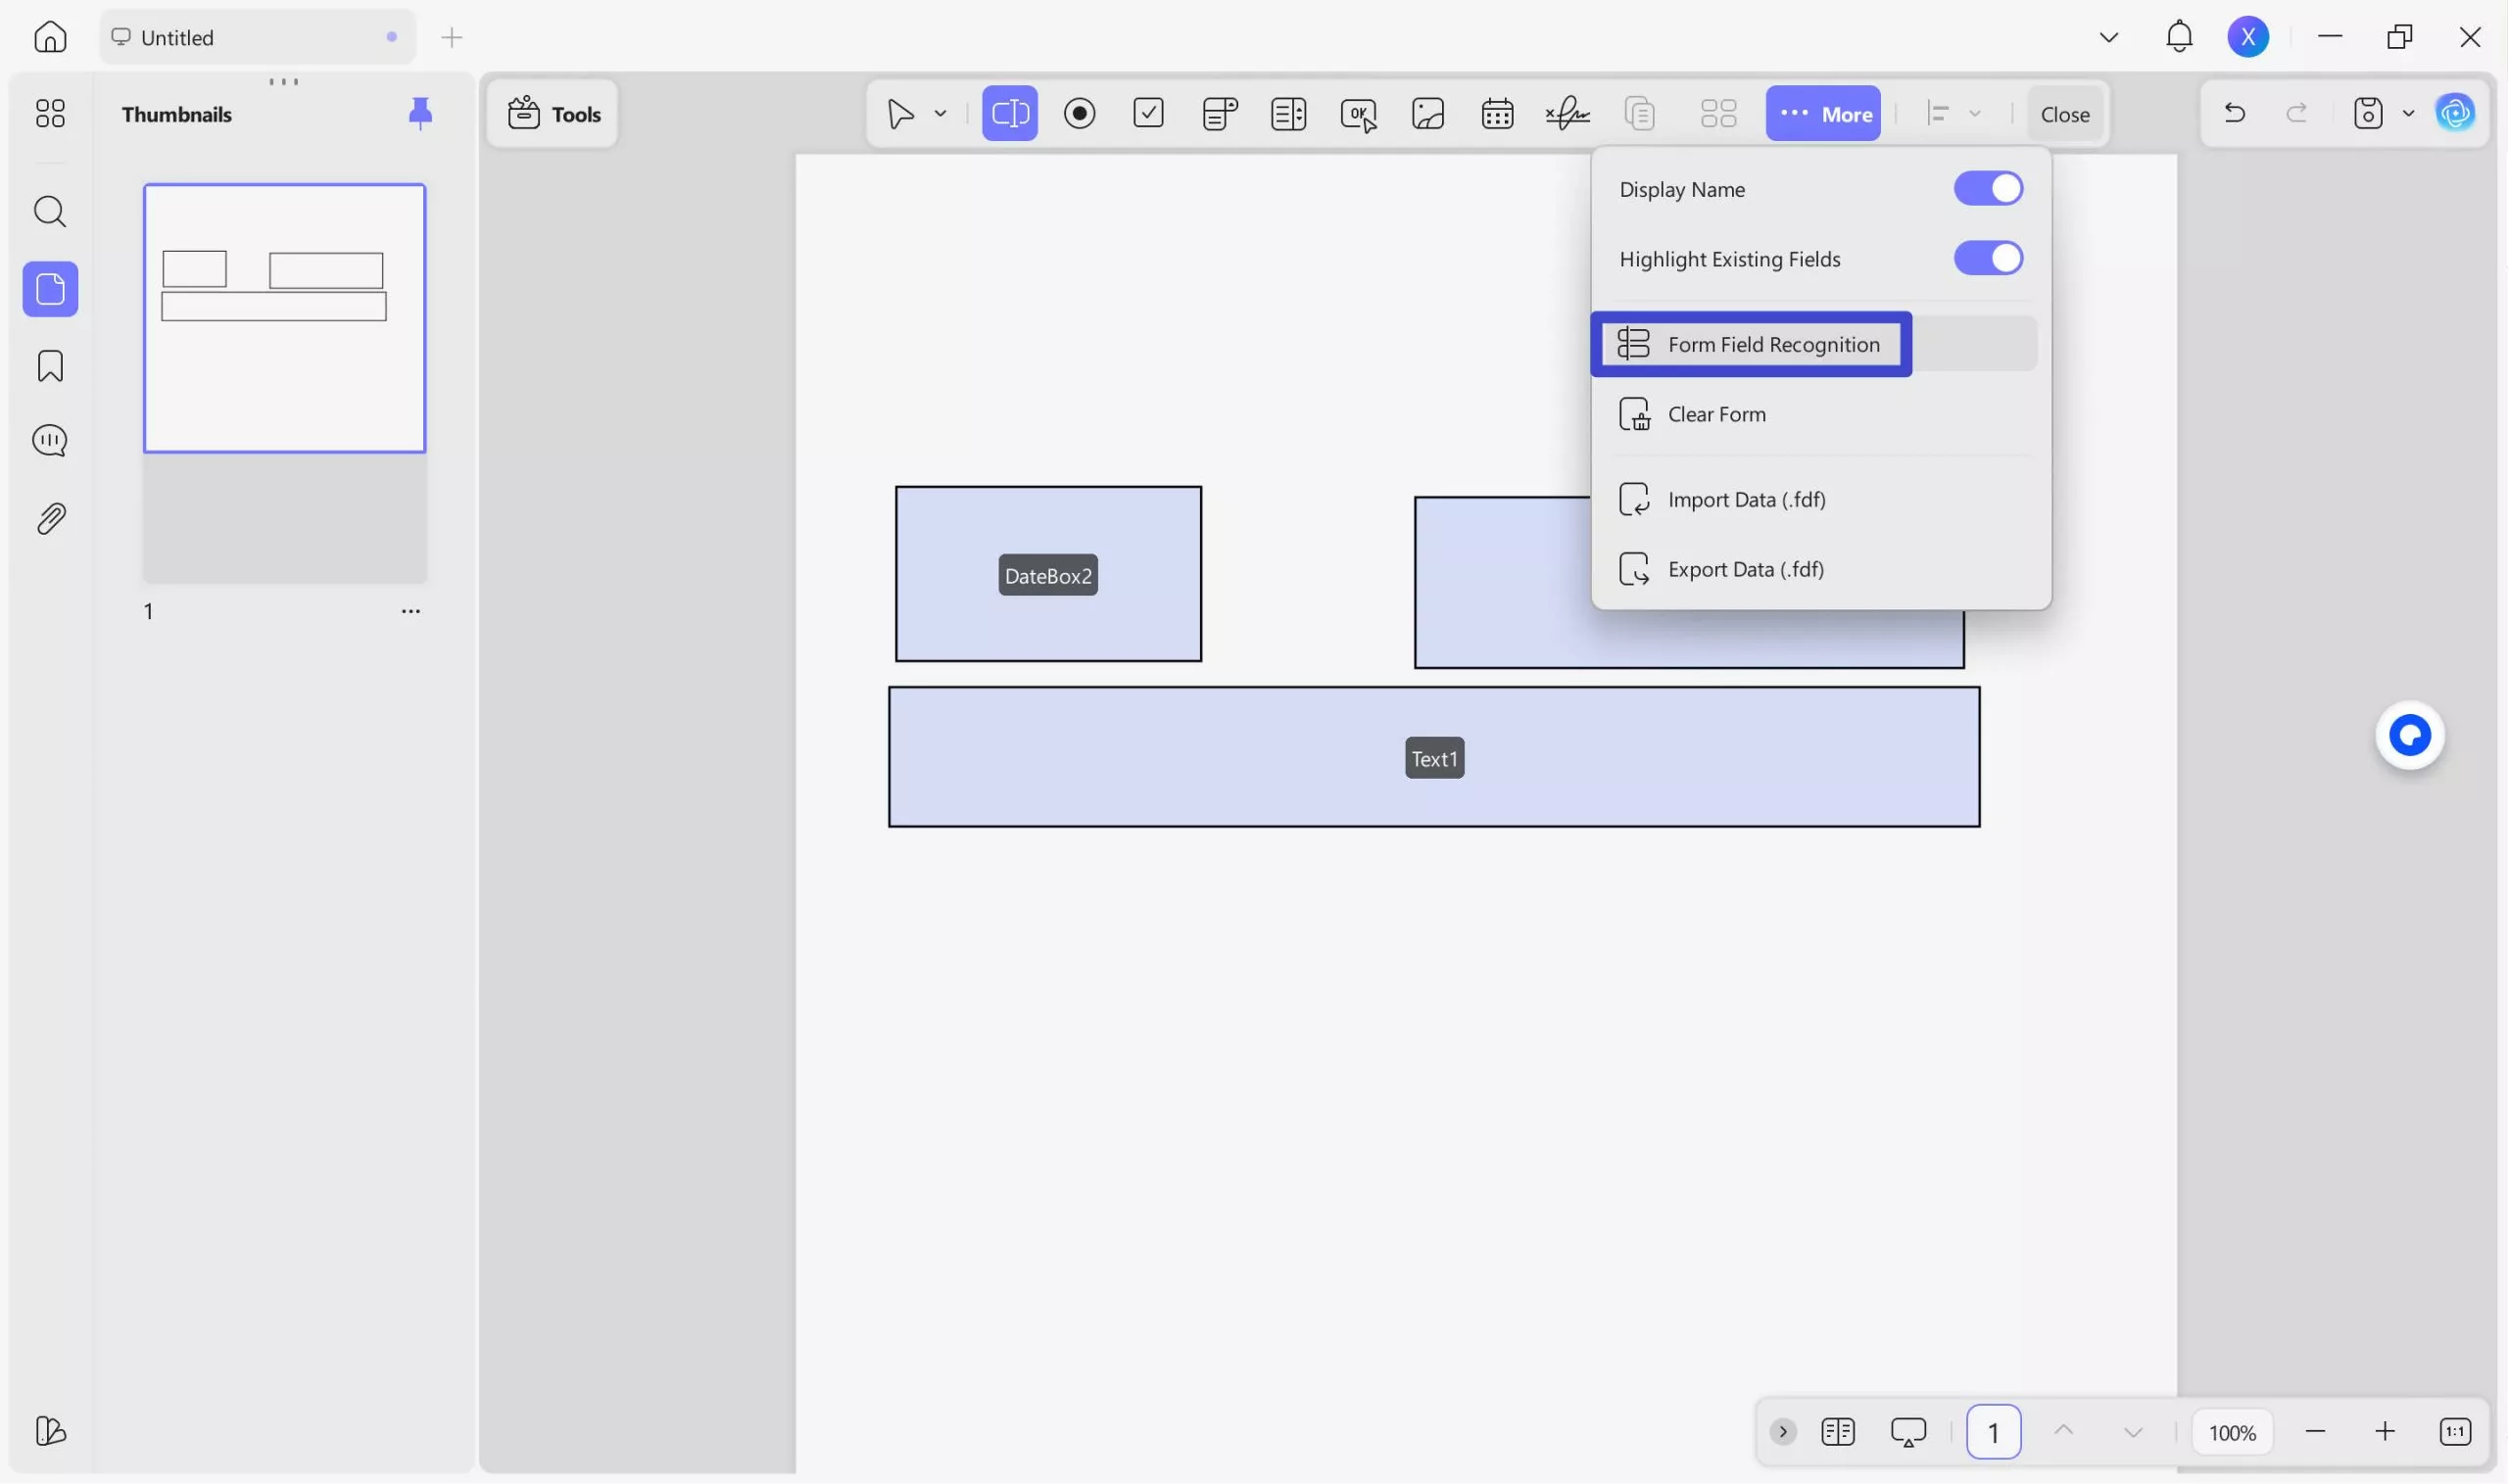Select the Date field tool
This screenshot has width=2508, height=1484.
click(x=1497, y=113)
